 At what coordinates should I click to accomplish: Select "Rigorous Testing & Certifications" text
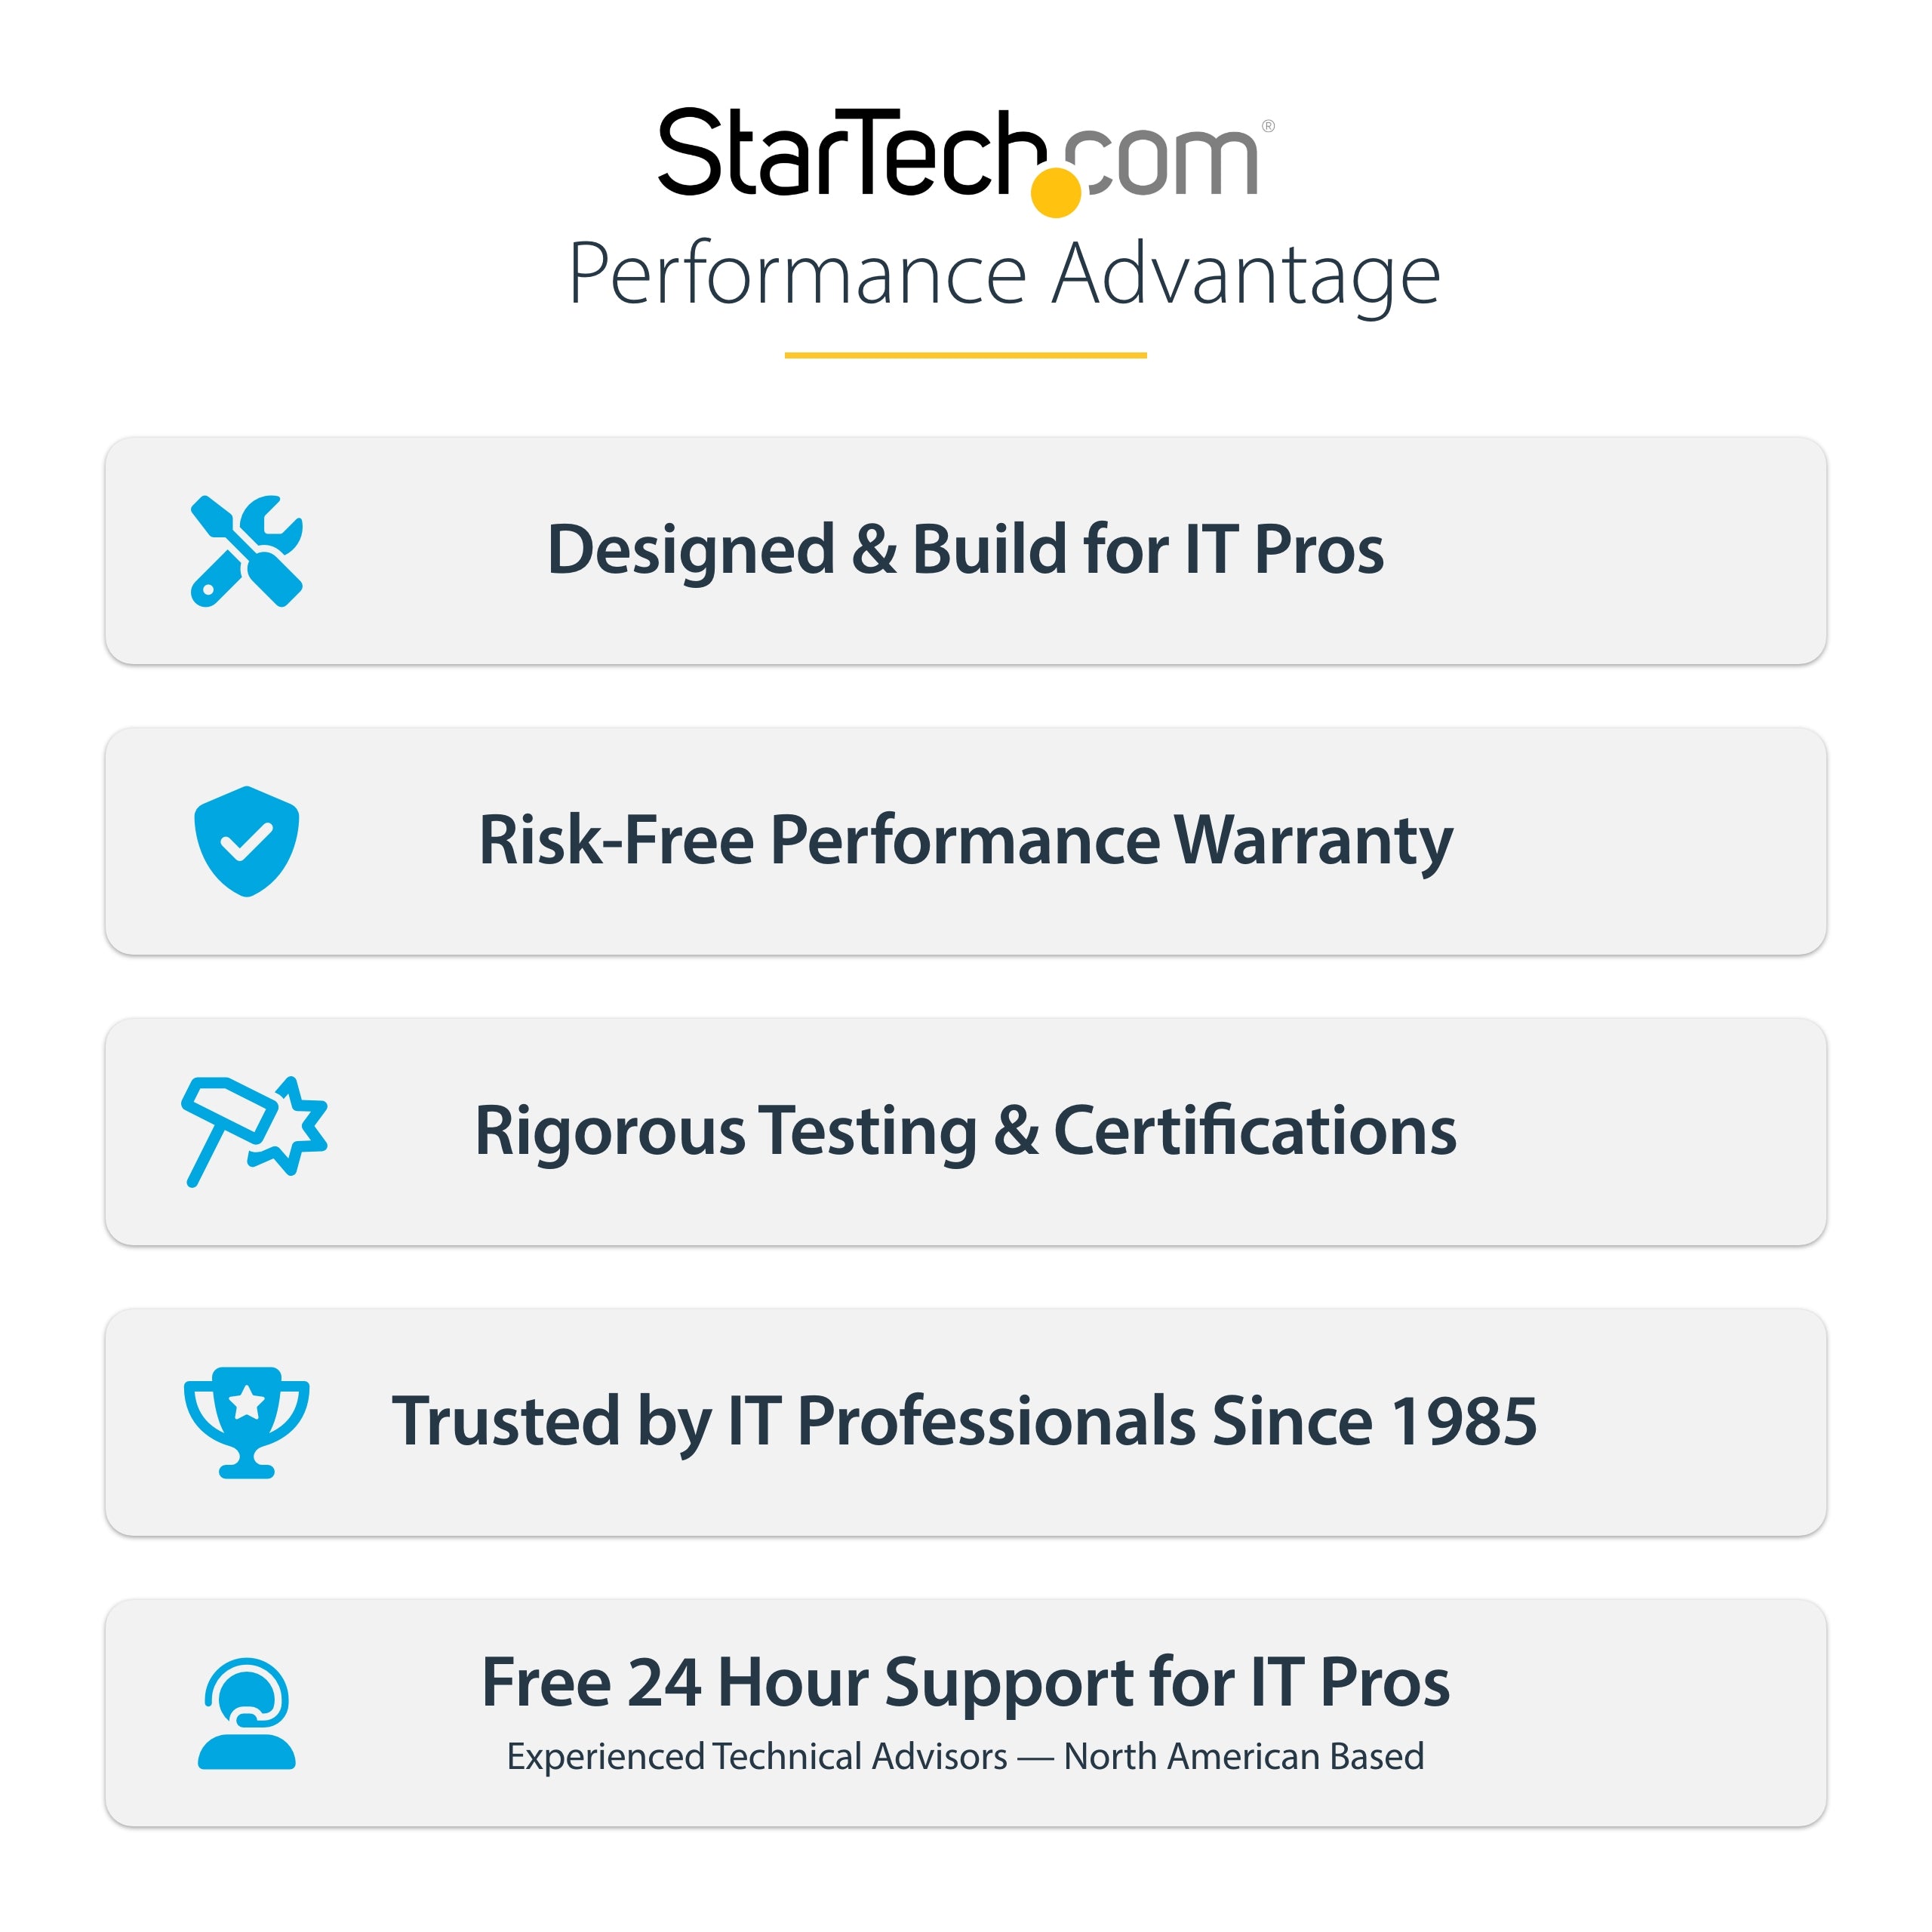pyautogui.click(x=965, y=1131)
